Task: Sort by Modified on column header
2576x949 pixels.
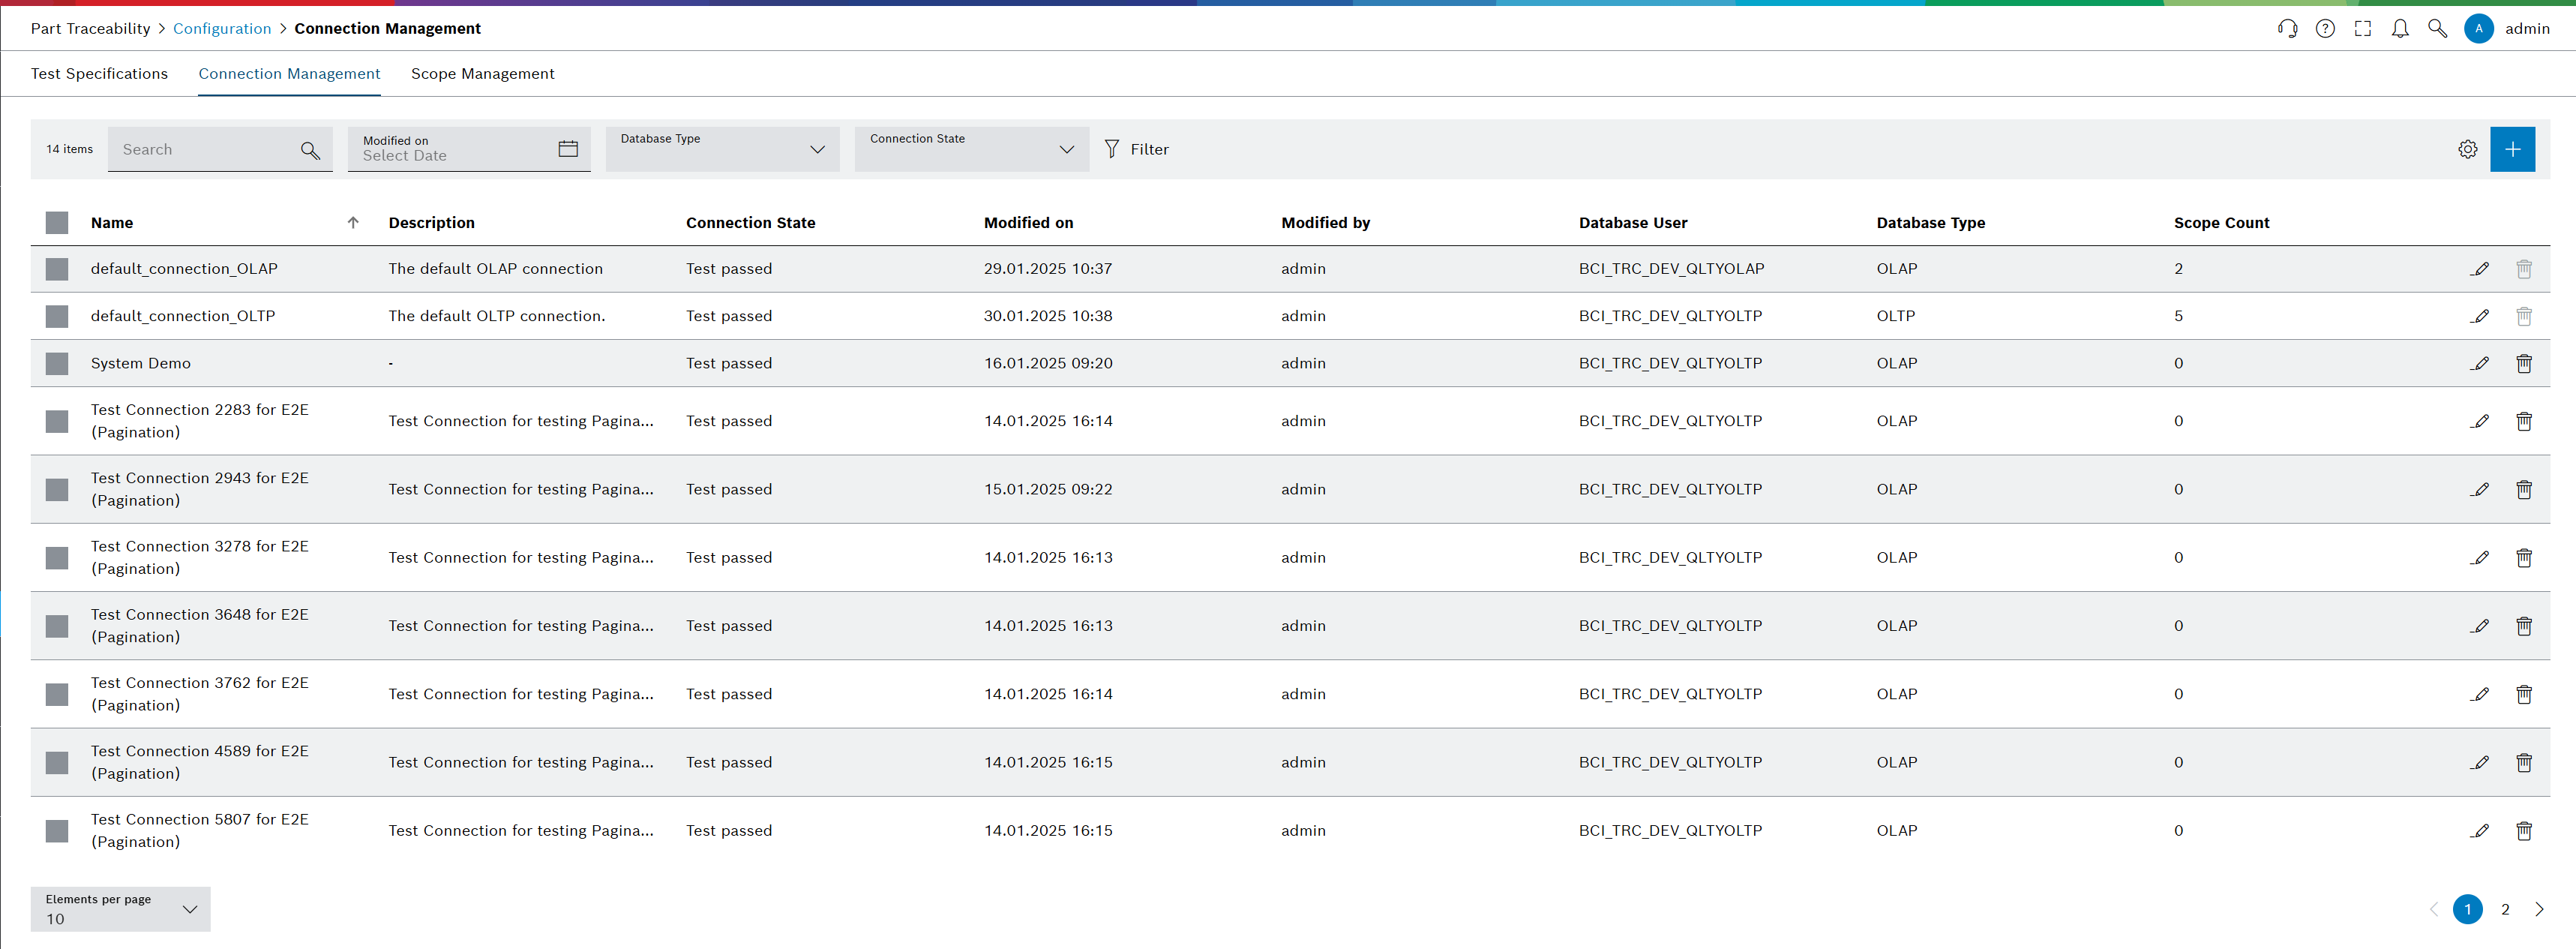Action: point(1028,223)
